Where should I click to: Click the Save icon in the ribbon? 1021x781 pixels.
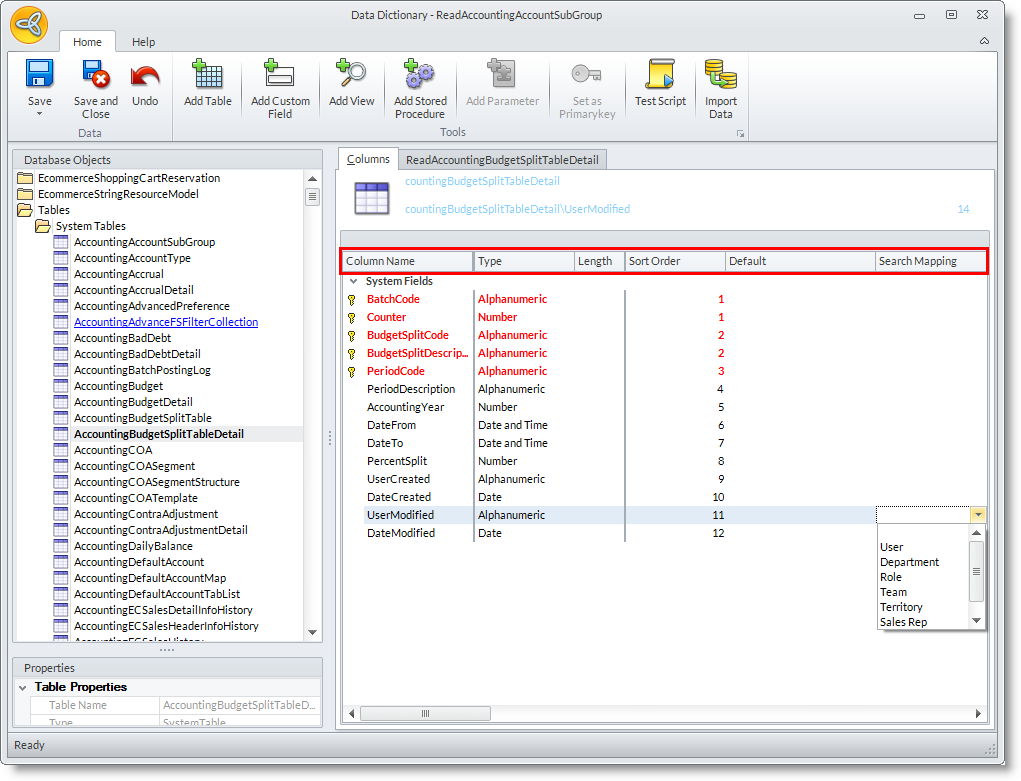(39, 76)
